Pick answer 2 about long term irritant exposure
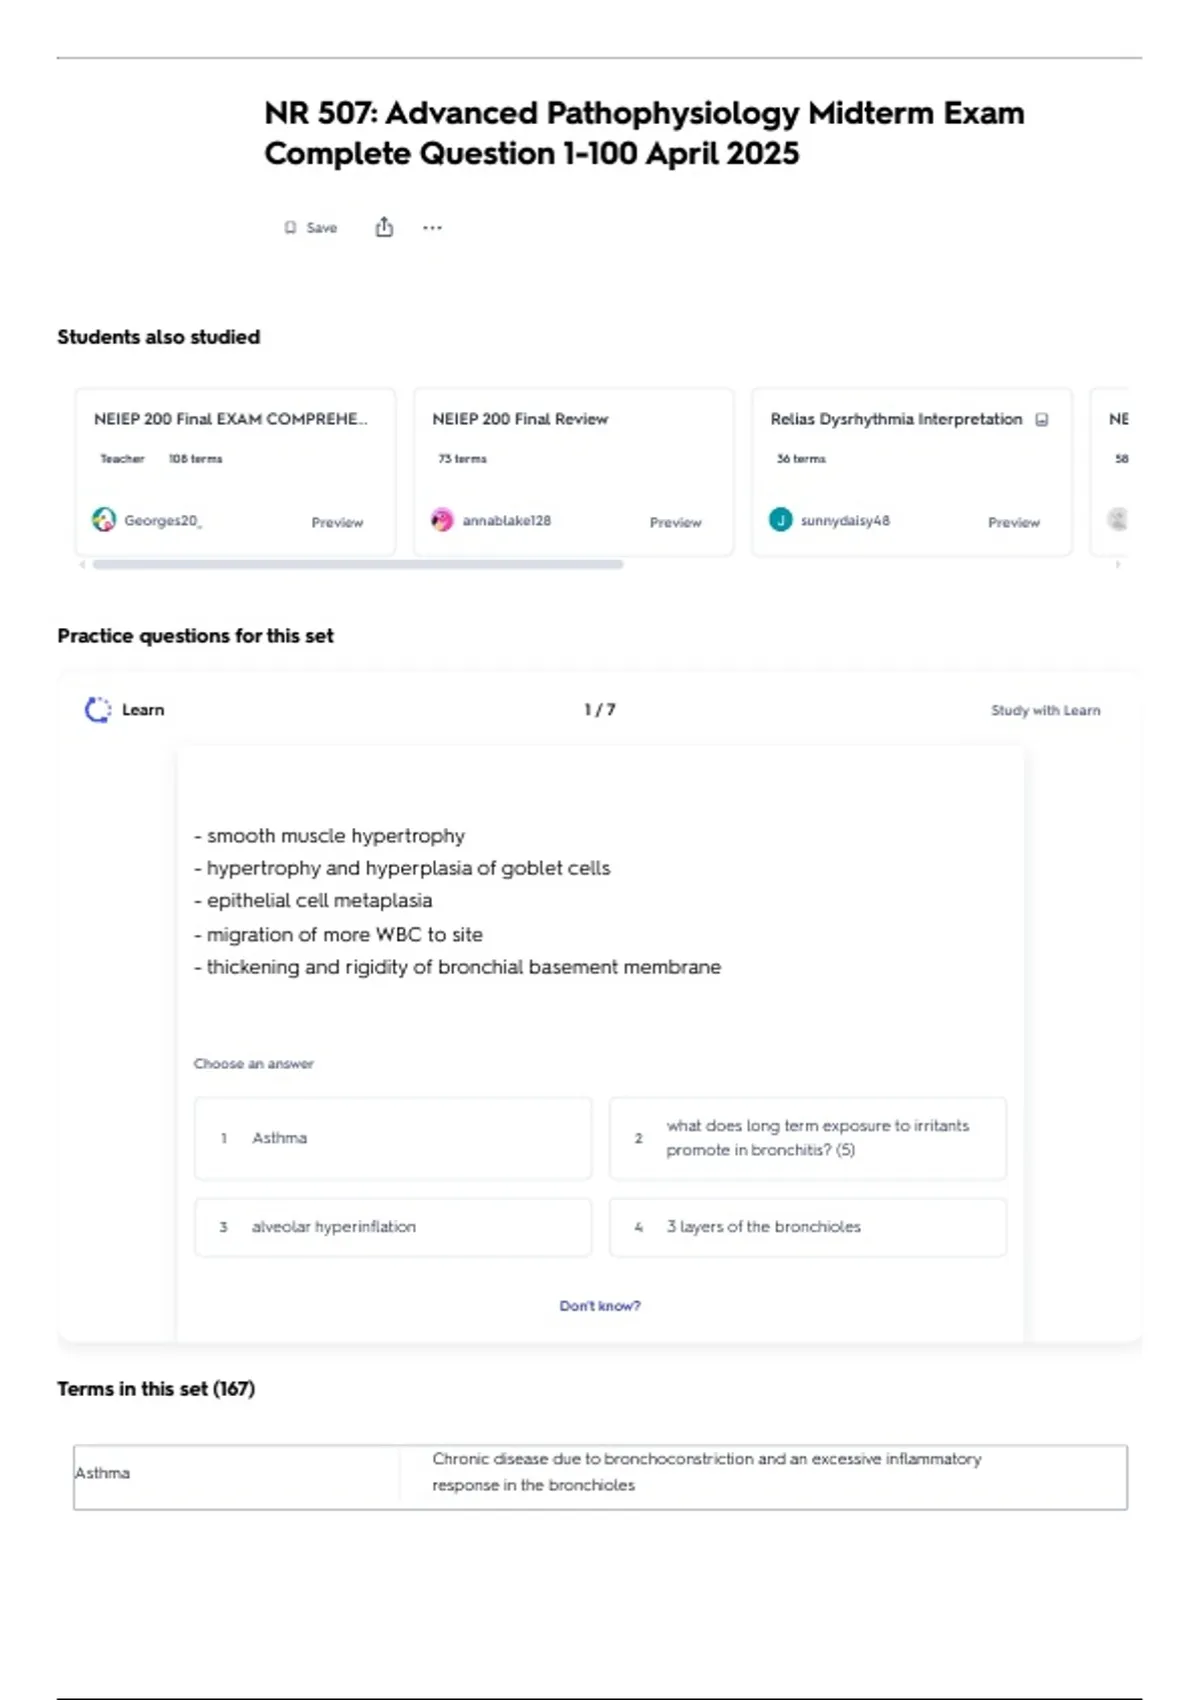The height and width of the screenshot is (1700, 1200). (807, 1138)
